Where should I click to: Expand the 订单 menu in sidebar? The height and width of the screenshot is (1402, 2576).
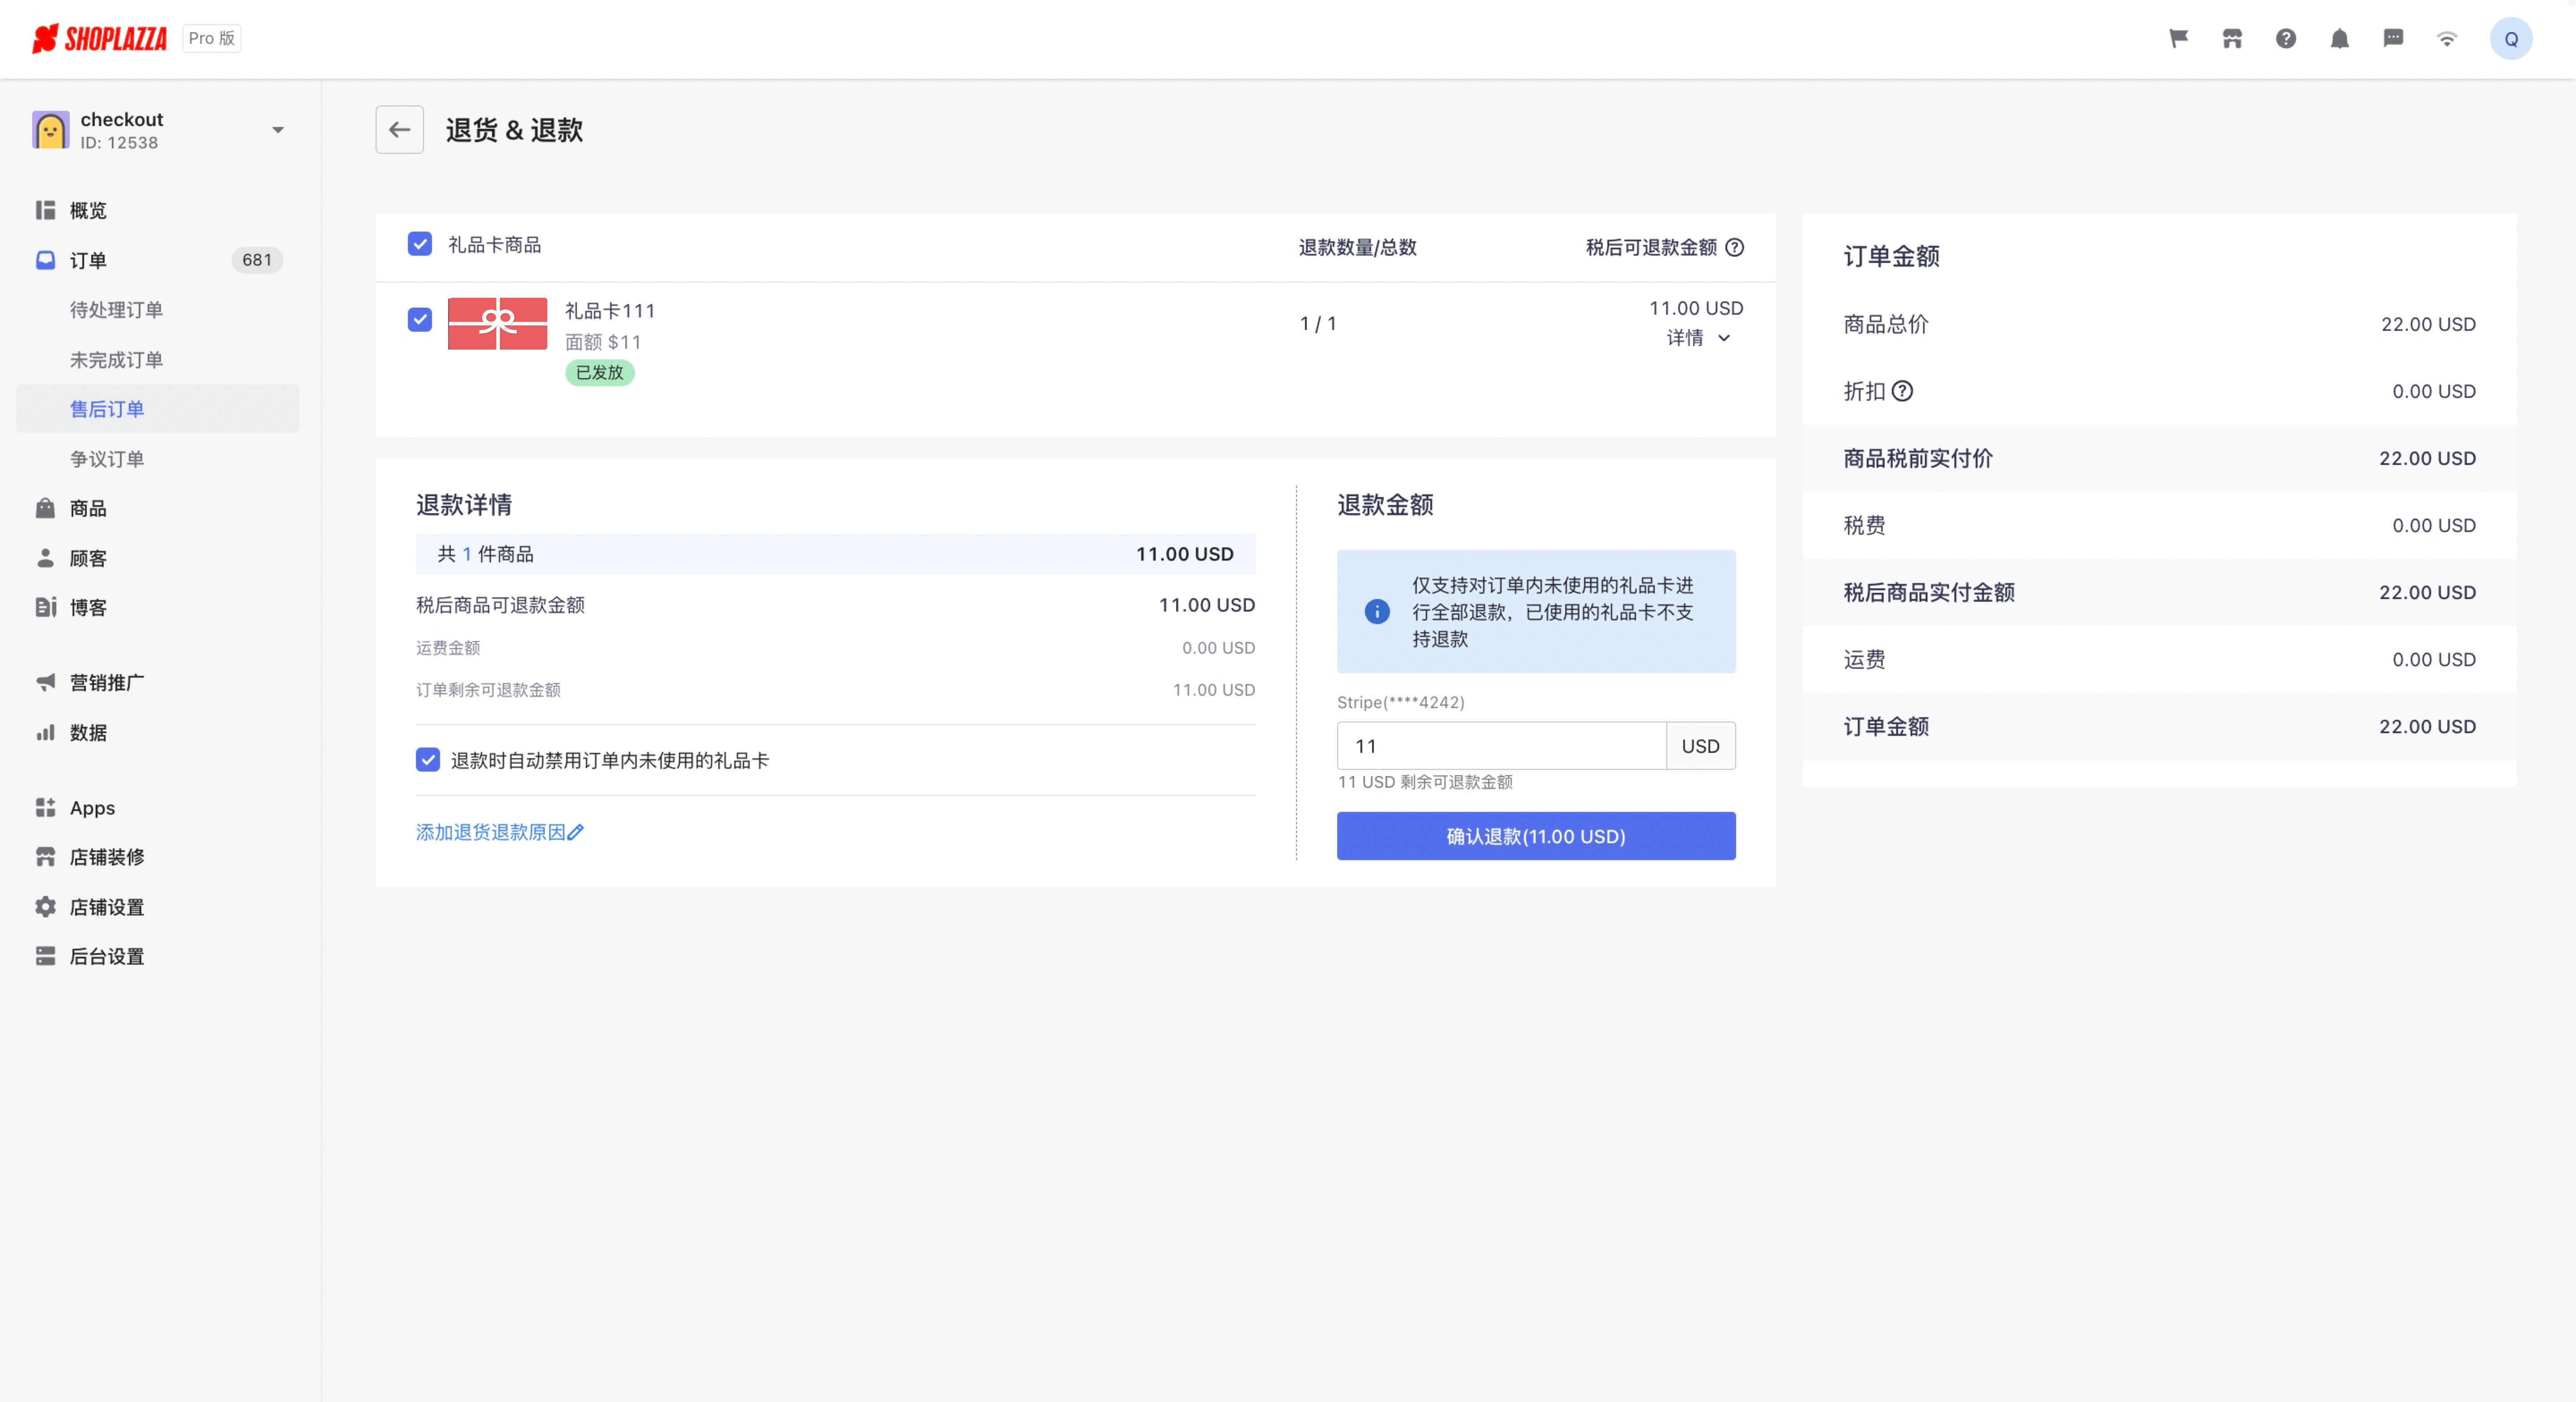pyautogui.click(x=88, y=260)
